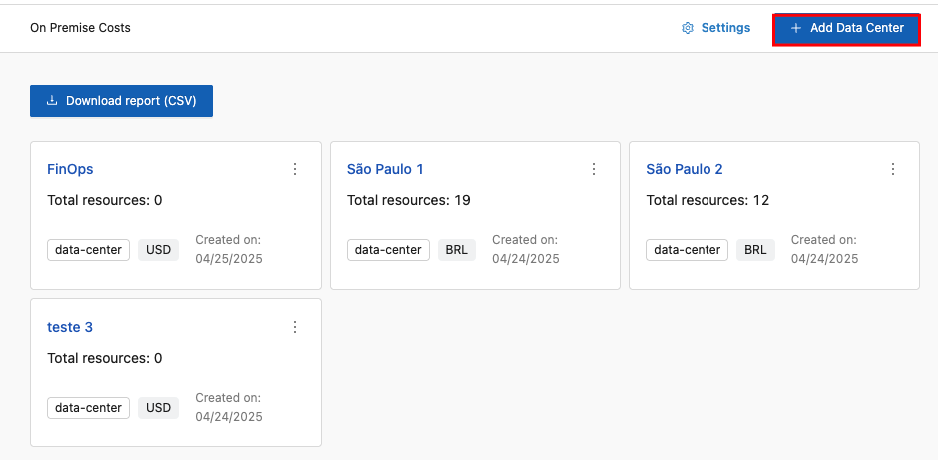Open the São Paulo 1 kebab menu
The width and height of the screenshot is (938, 460).
pos(594,169)
